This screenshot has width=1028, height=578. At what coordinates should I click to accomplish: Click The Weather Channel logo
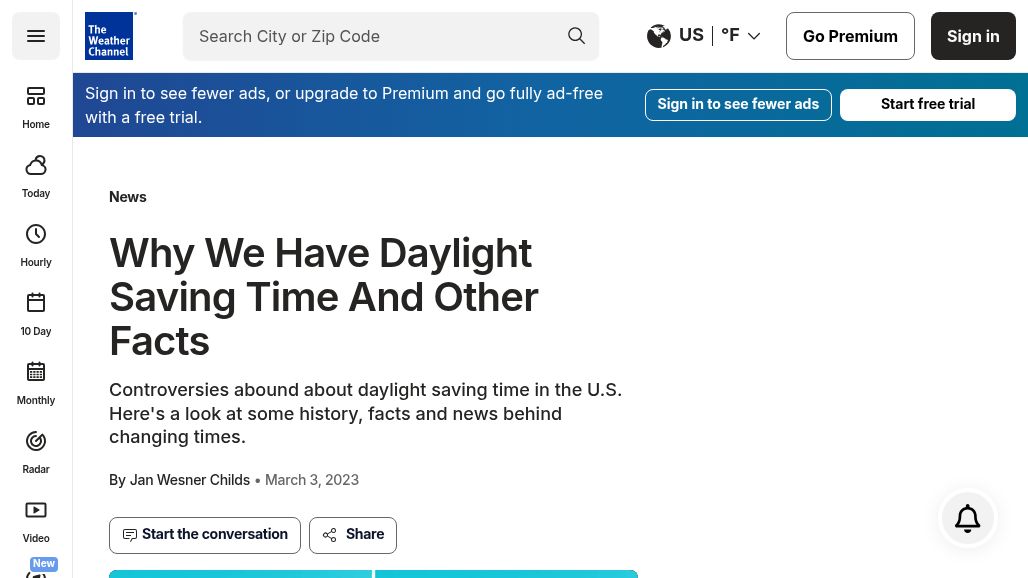(x=110, y=36)
